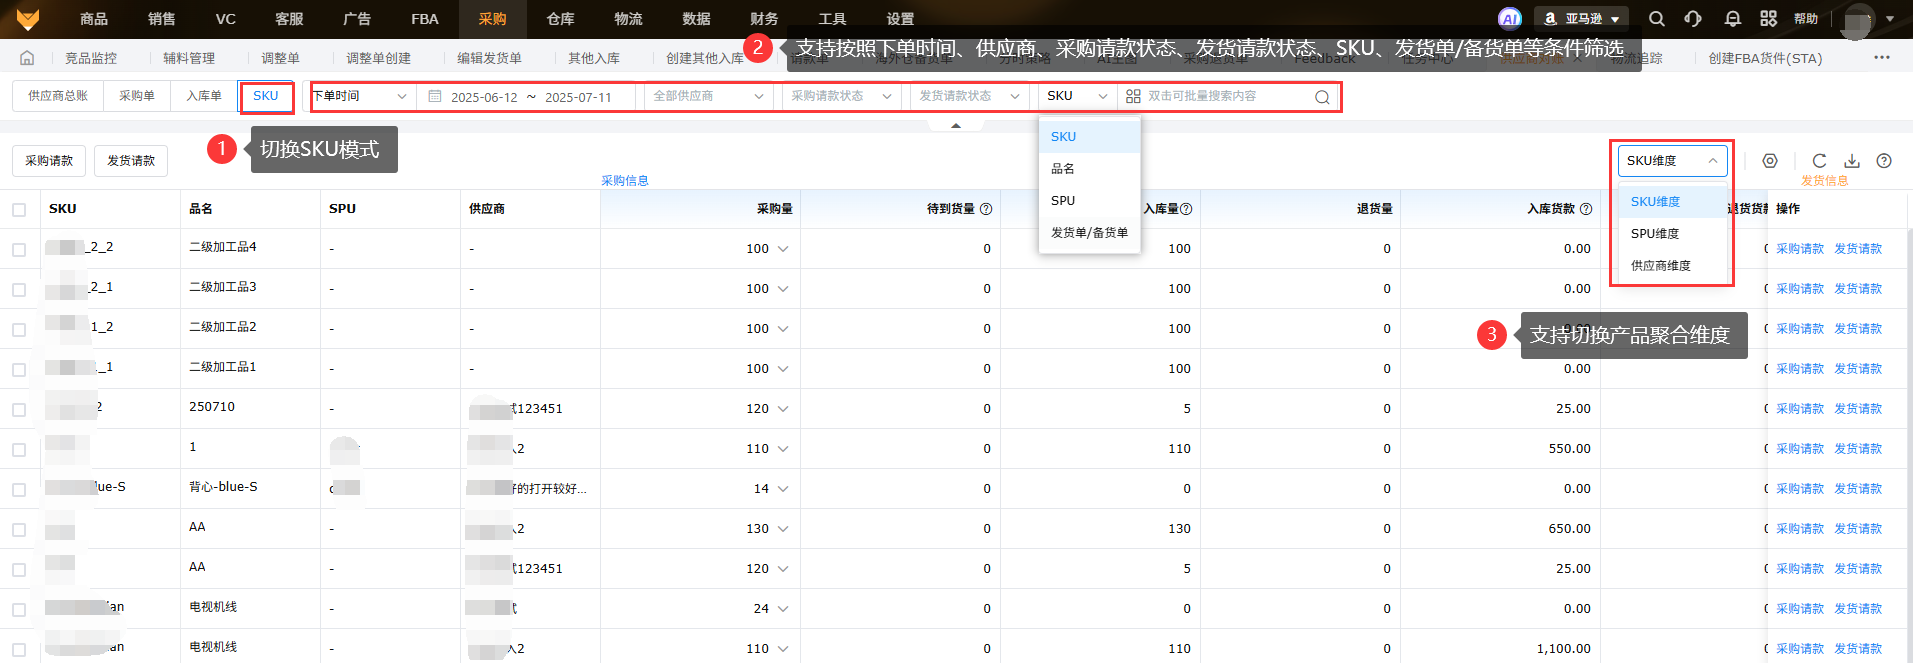Check the row checkbox for 二级加工品4
Screen dimensions: 1913x663
click(19, 250)
